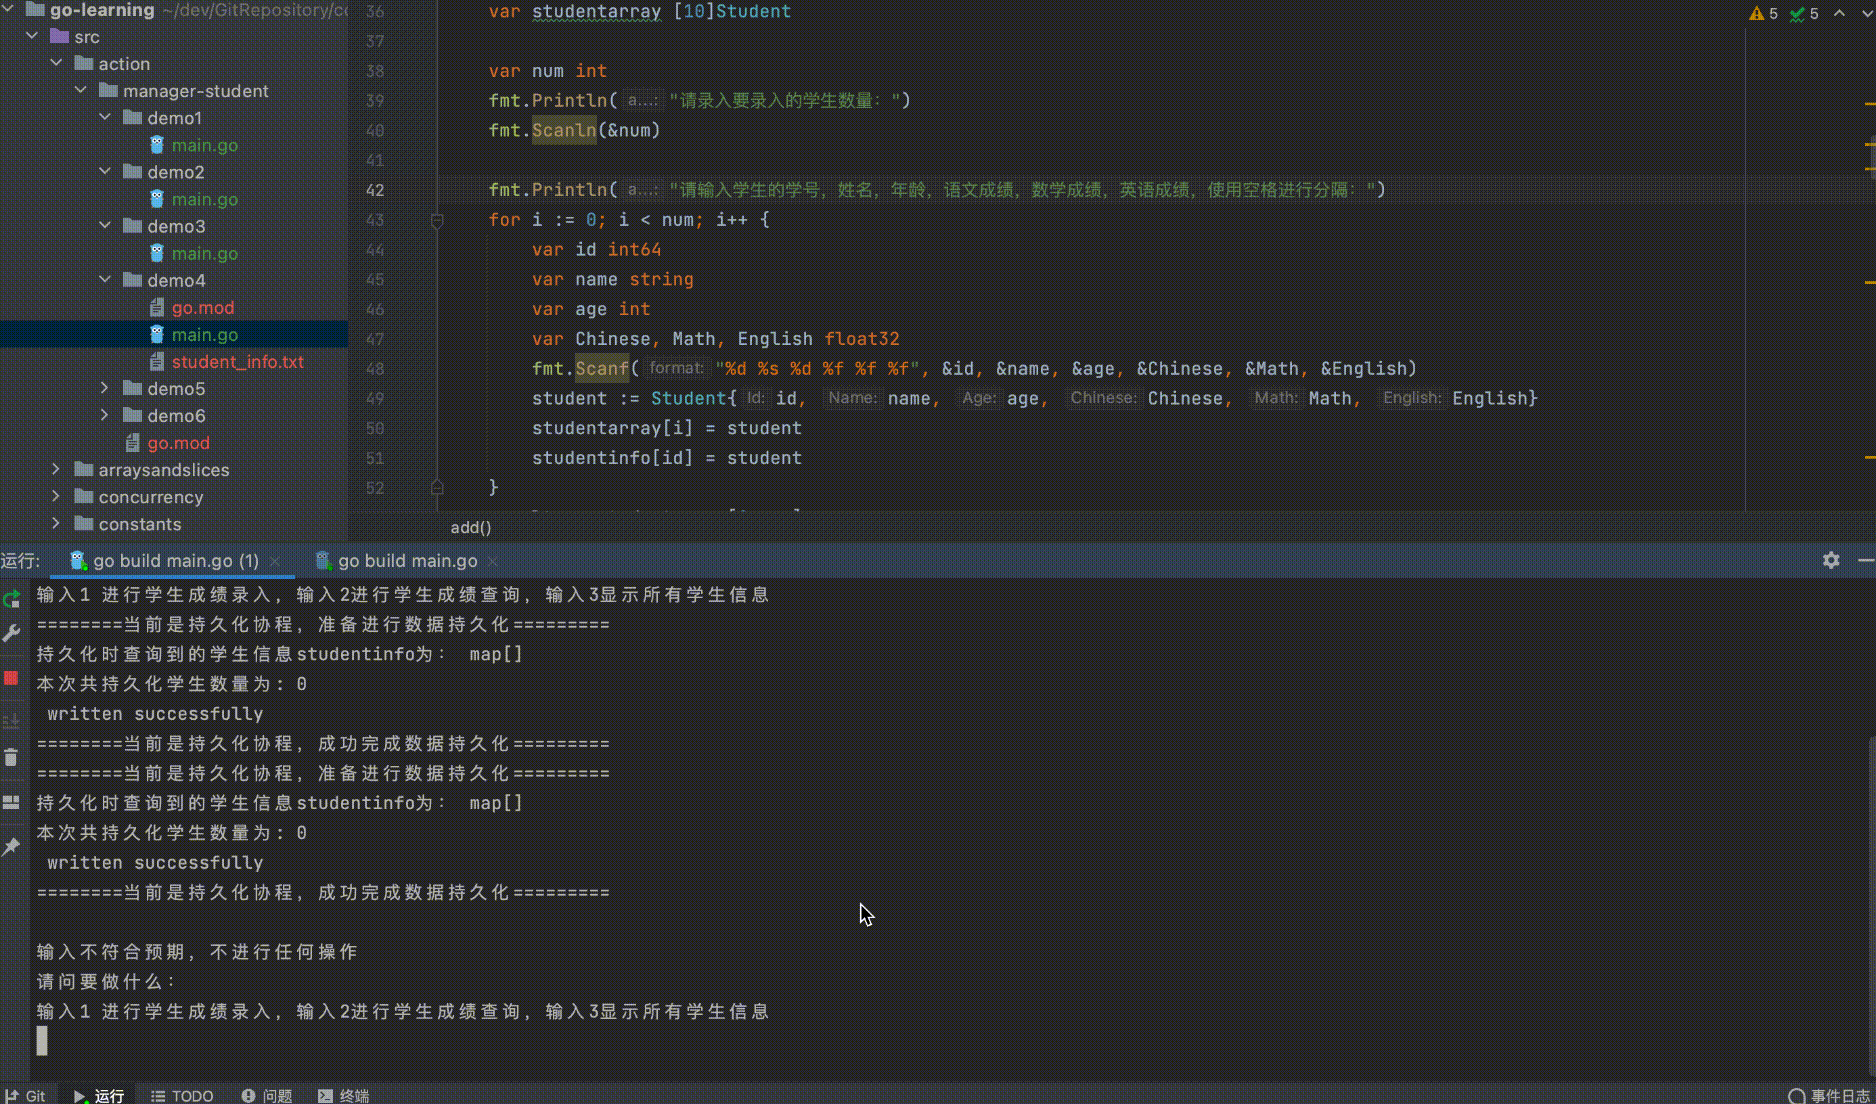
Task: Open run panel settings gear
Action: [1831, 560]
